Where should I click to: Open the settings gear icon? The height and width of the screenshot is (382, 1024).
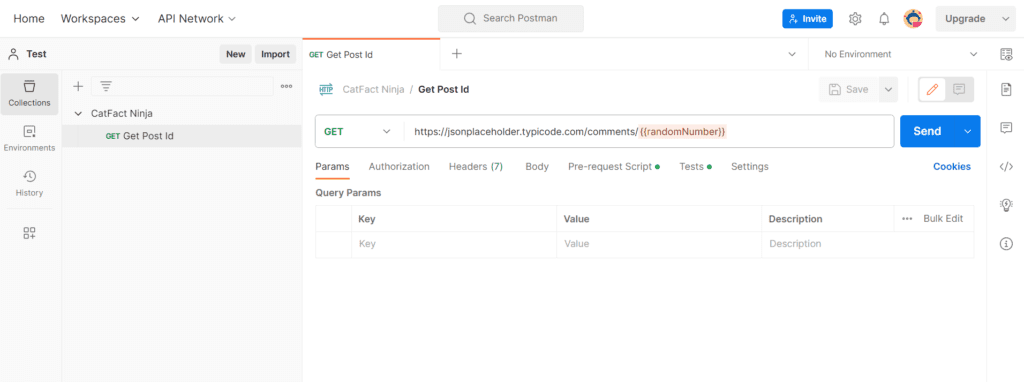click(855, 19)
